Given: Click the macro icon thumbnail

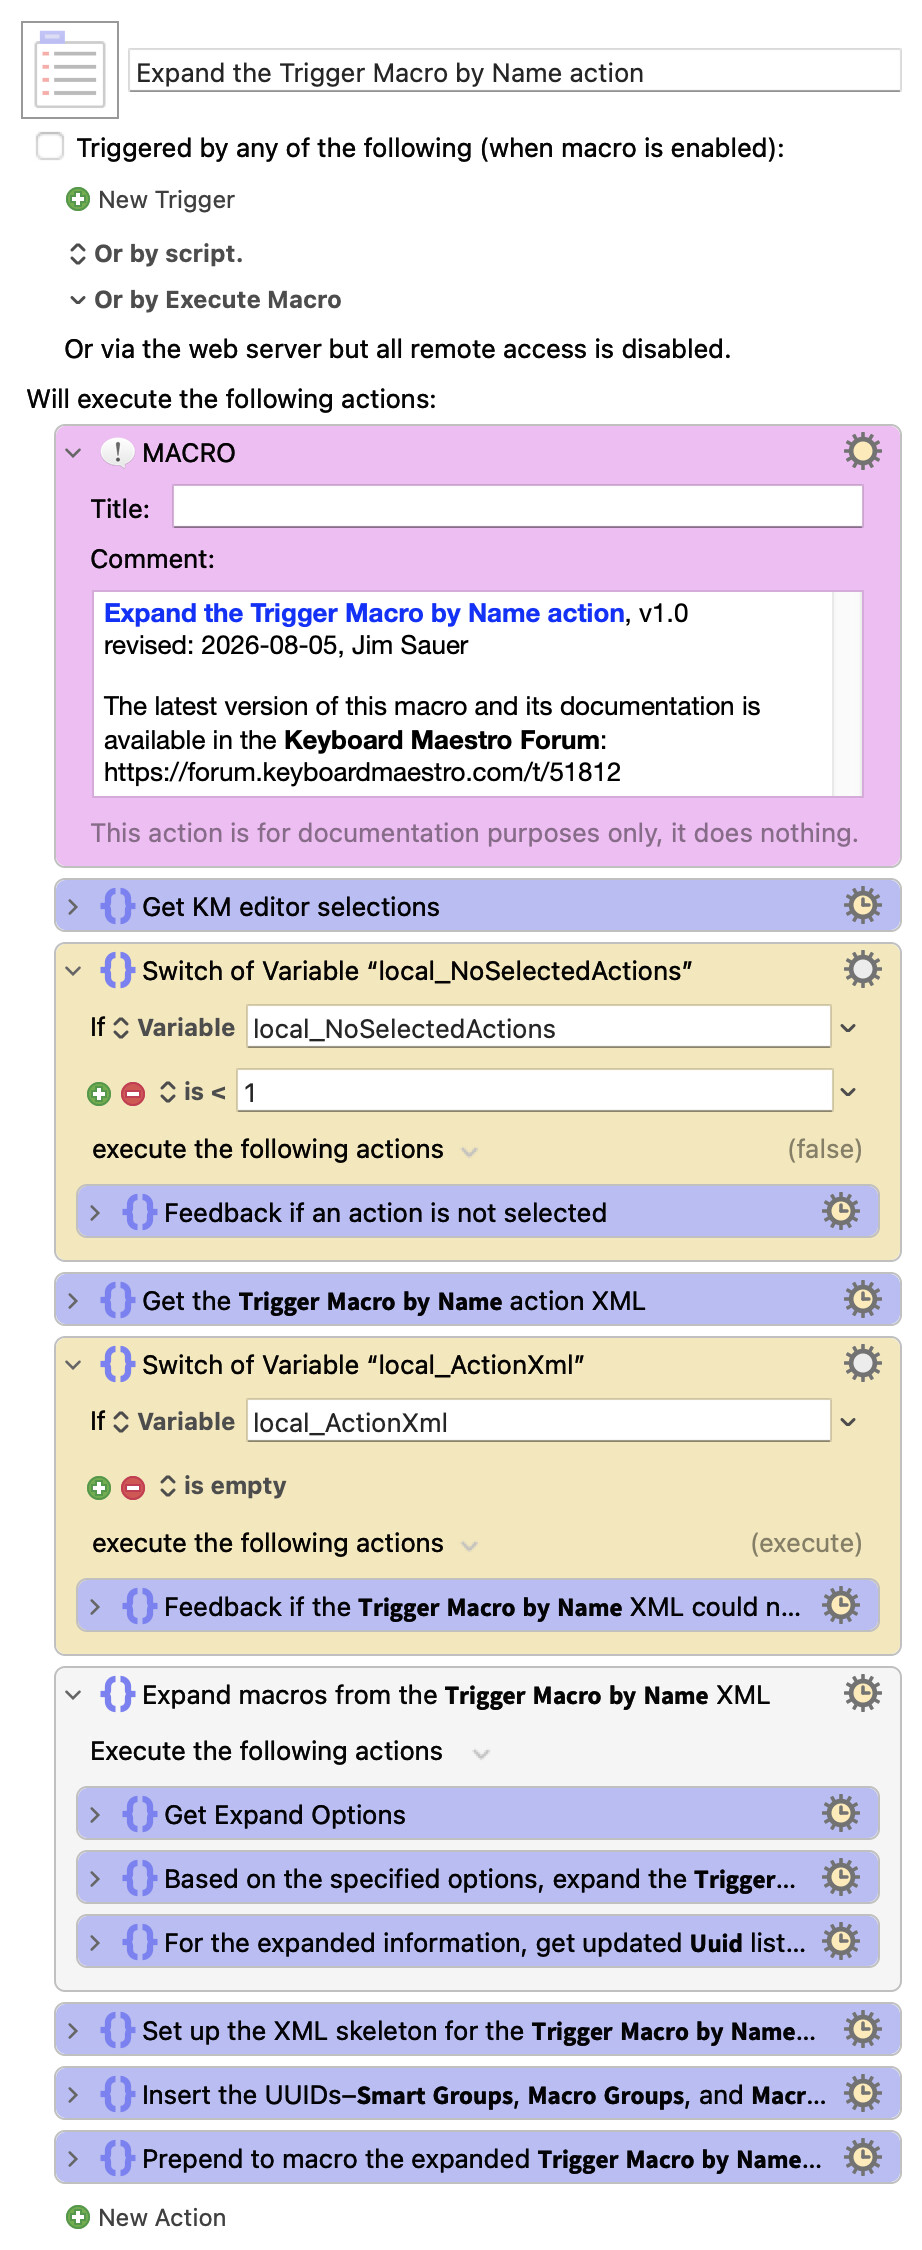Looking at the screenshot, I should 70,70.
